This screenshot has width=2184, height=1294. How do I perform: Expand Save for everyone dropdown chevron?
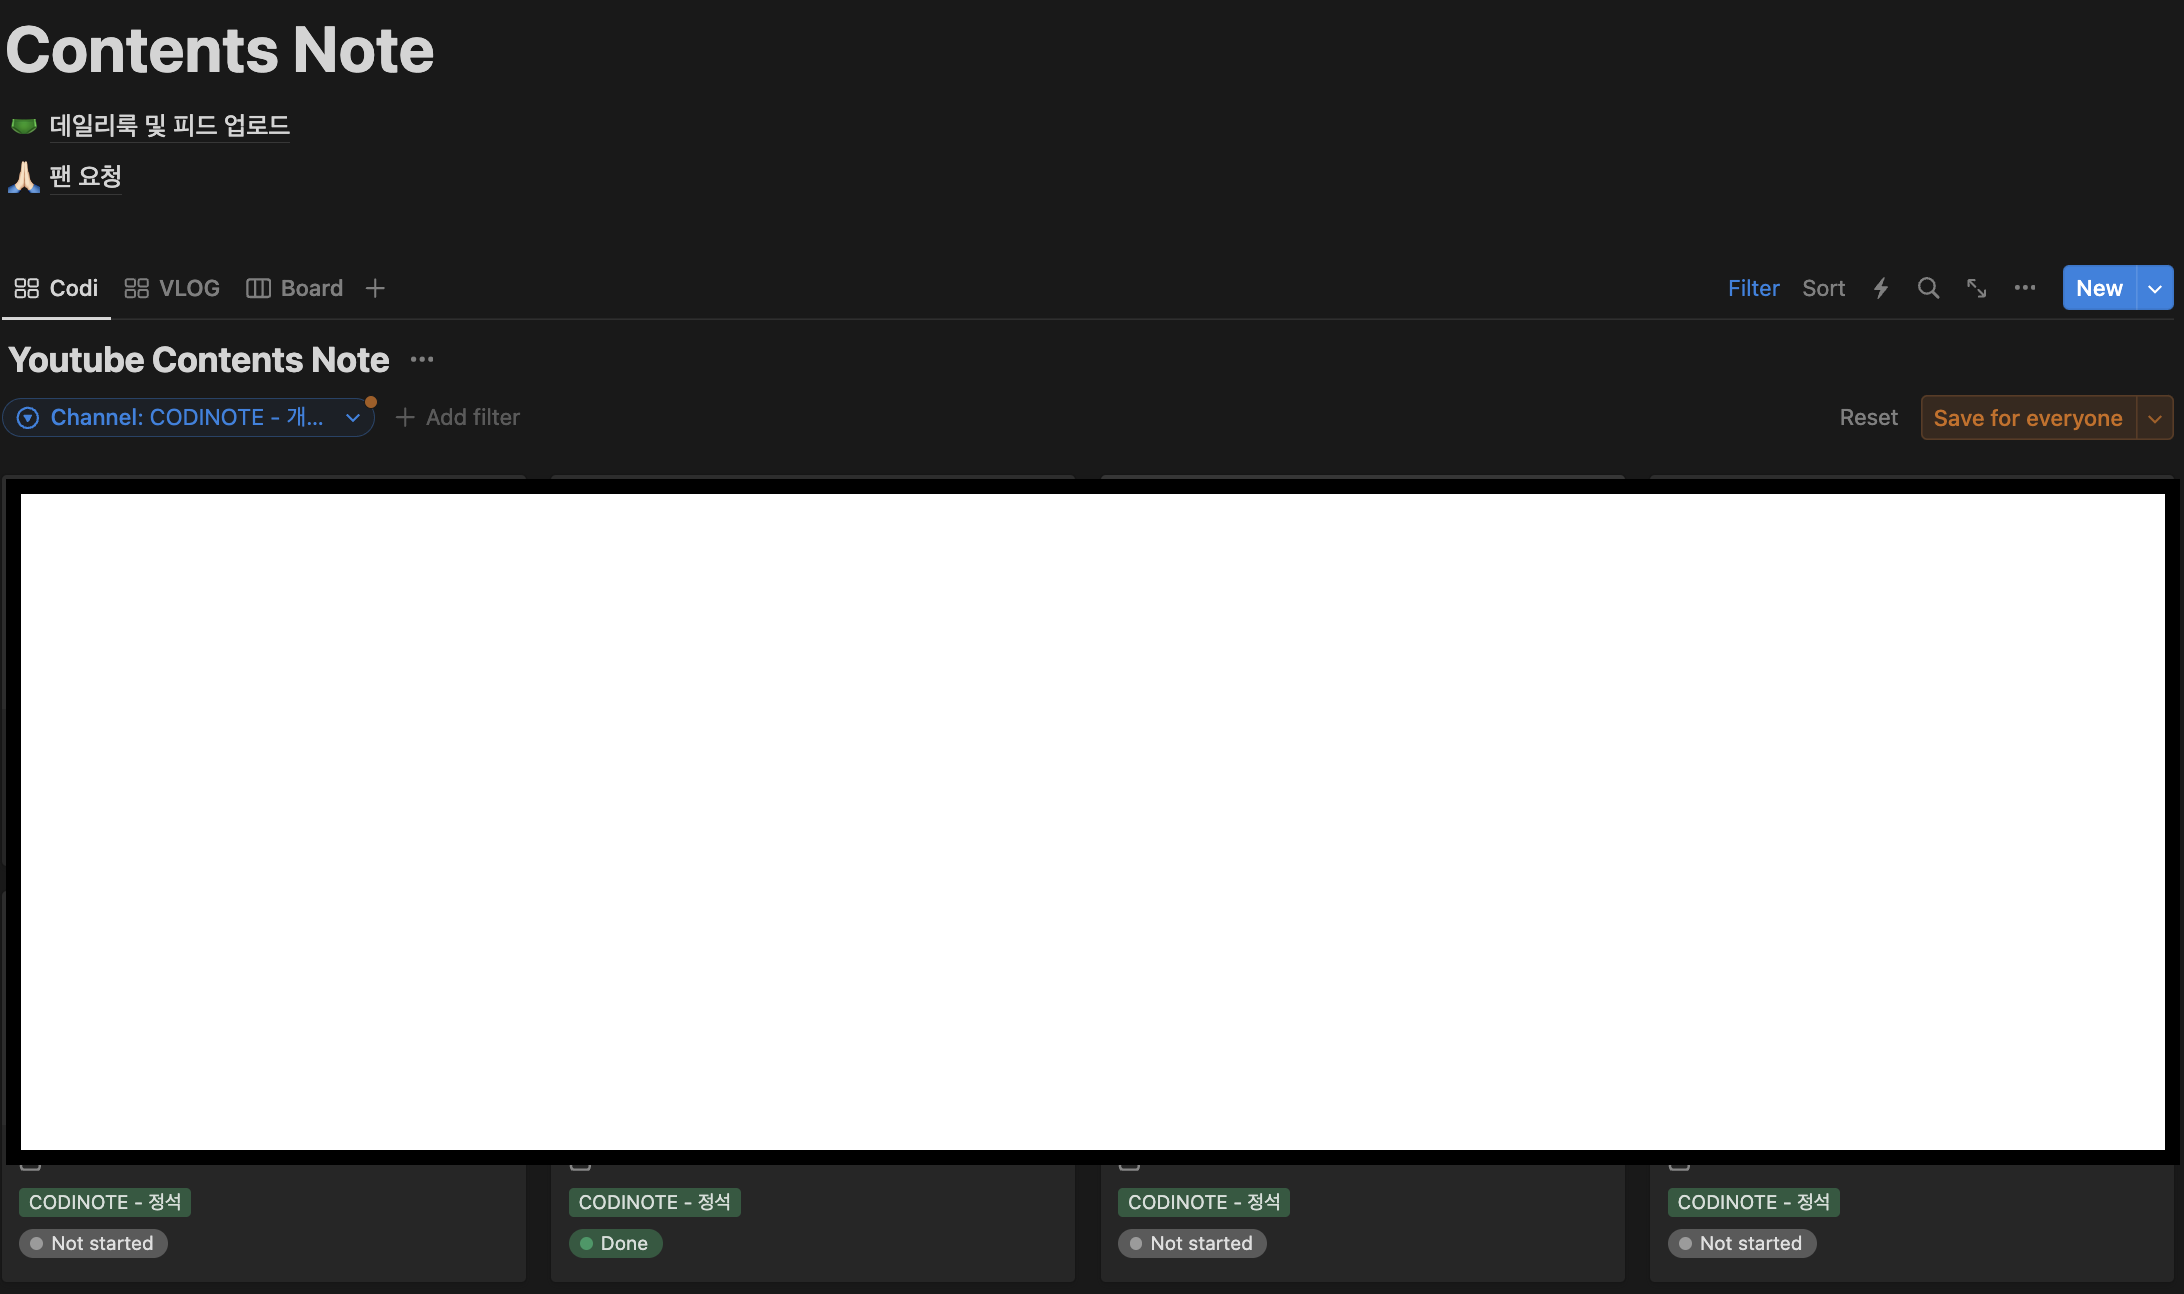(2155, 418)
